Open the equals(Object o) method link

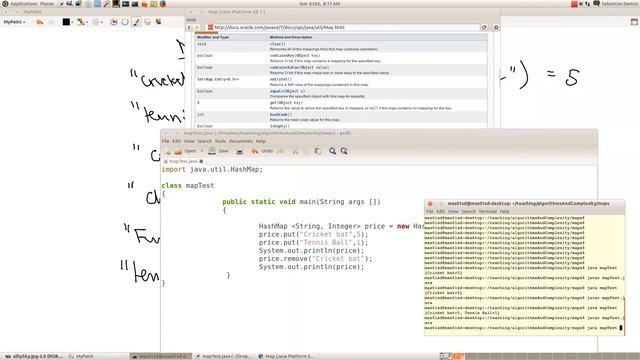click(x=287, y=91)
